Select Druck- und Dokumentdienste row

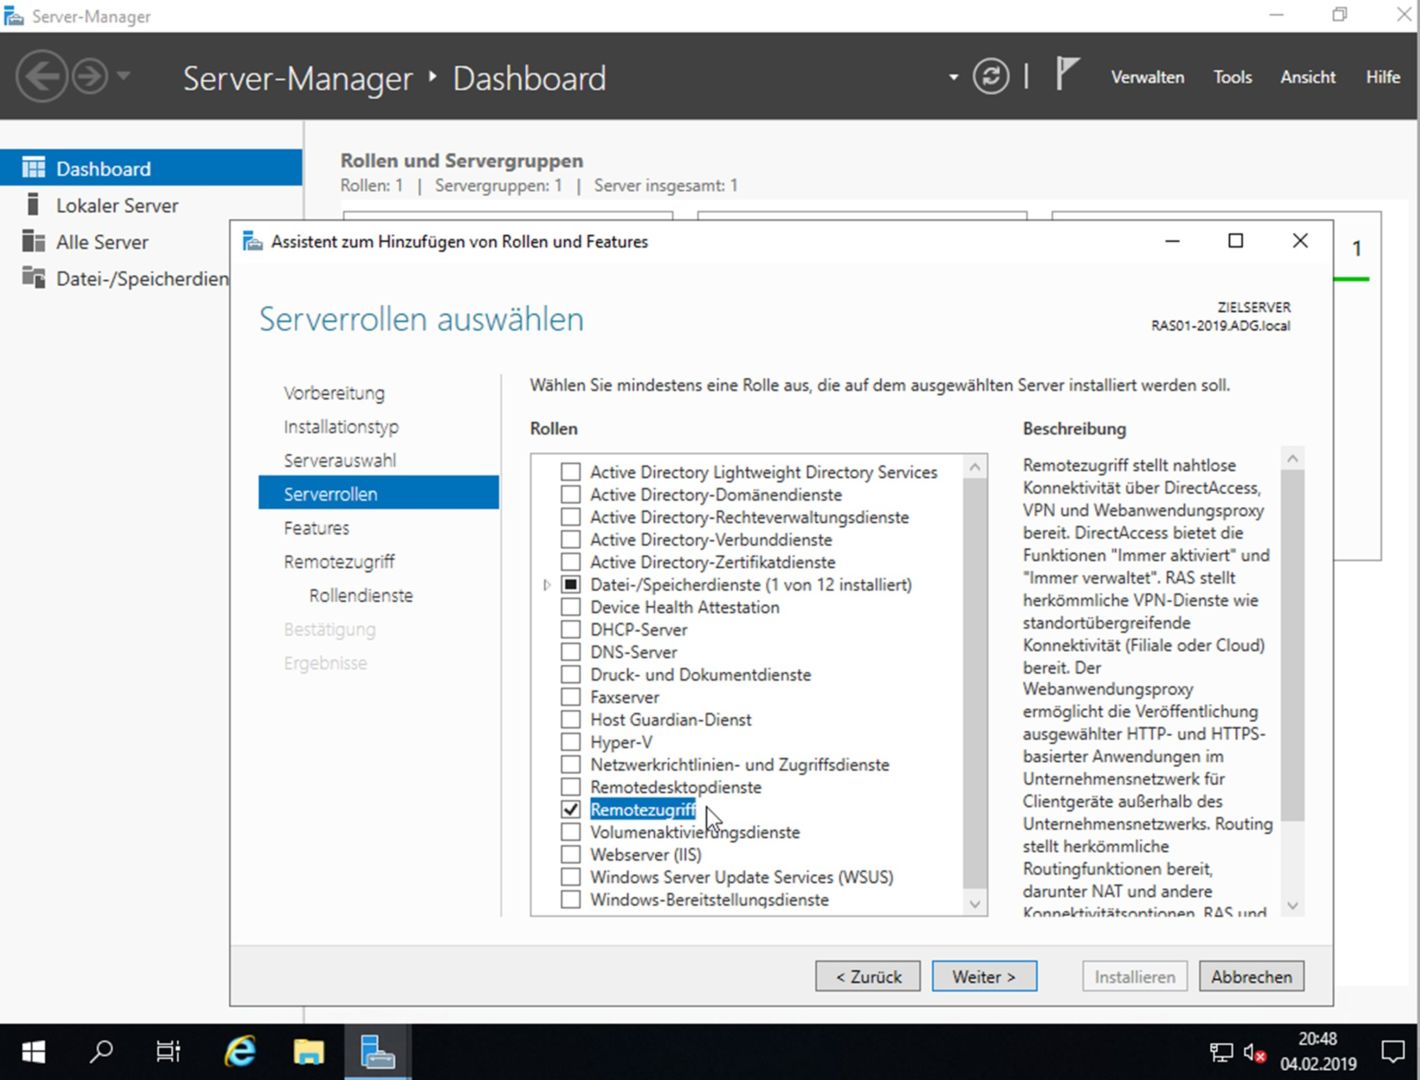(x=700, y=674)
